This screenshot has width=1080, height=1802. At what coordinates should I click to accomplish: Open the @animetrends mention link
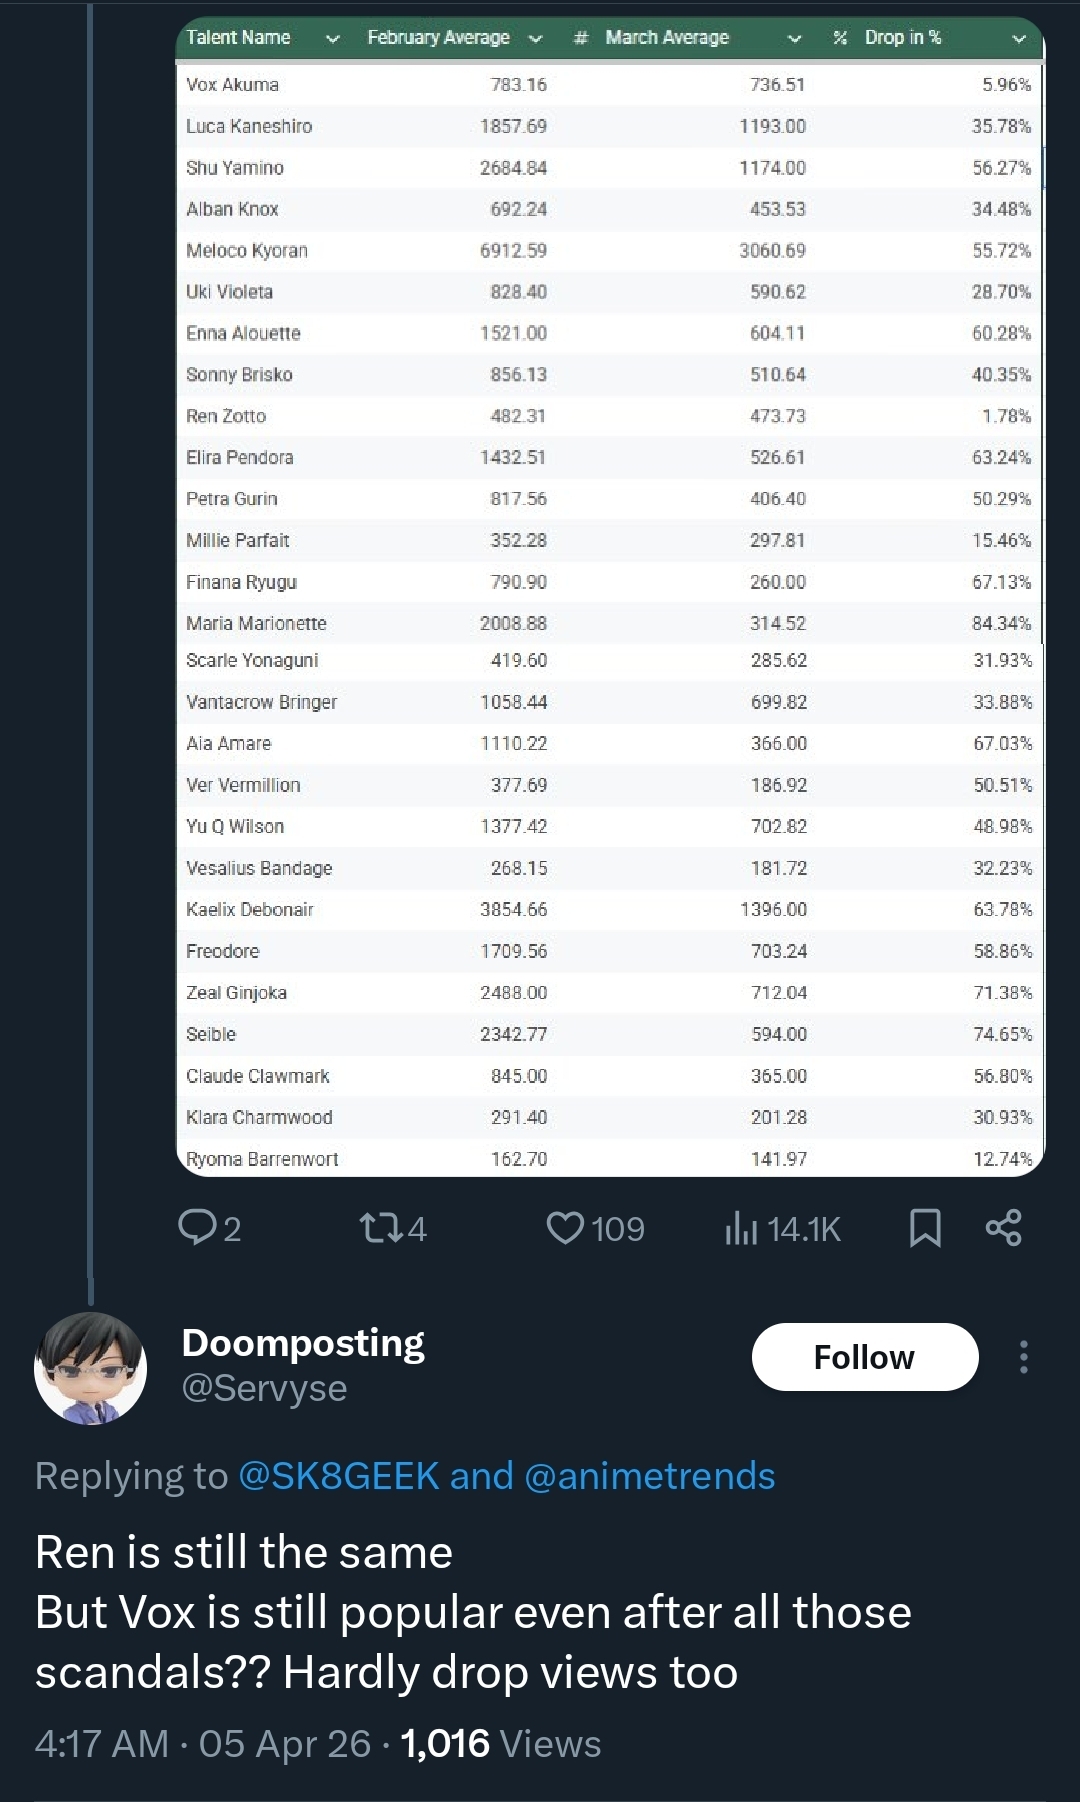649,1476
